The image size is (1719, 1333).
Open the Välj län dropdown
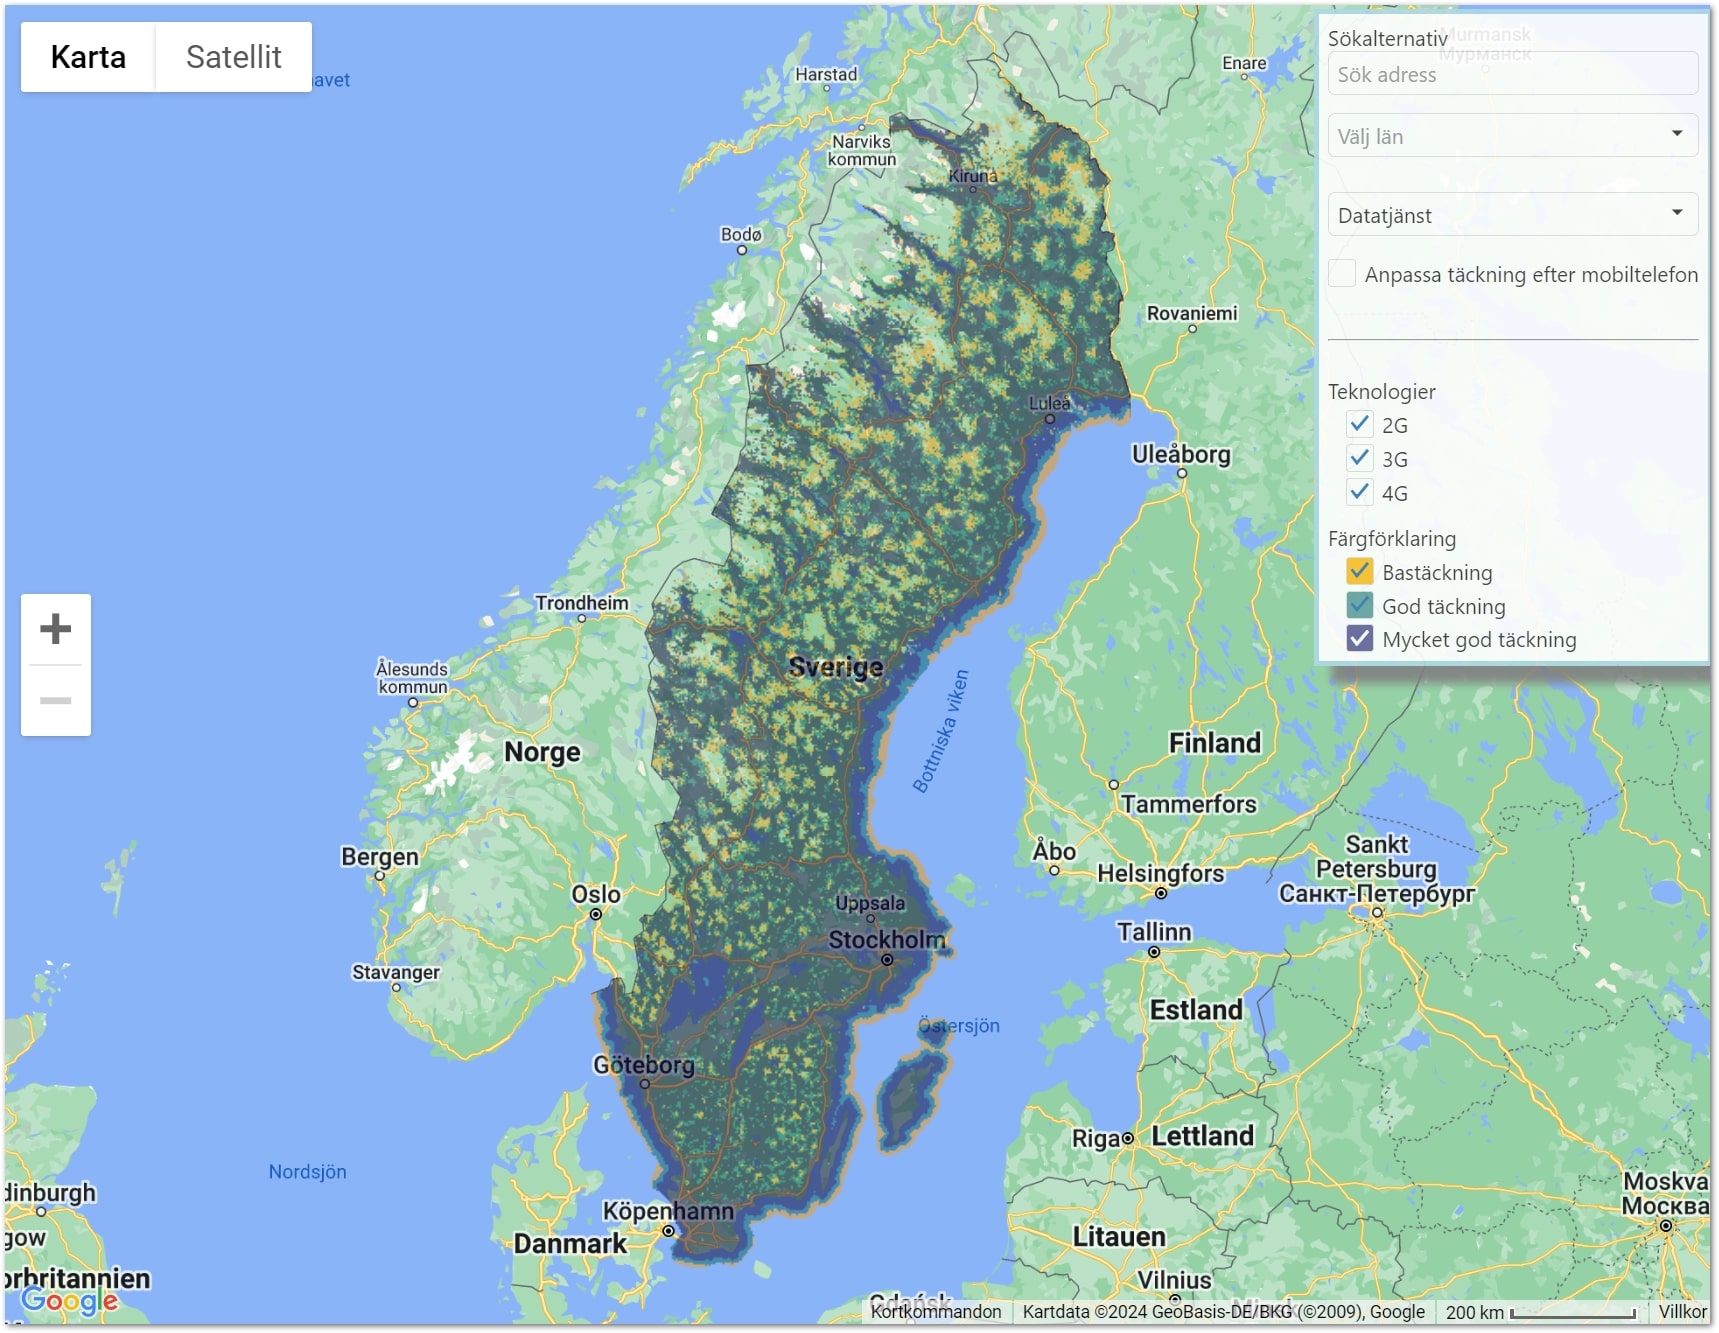(1512, 136)
